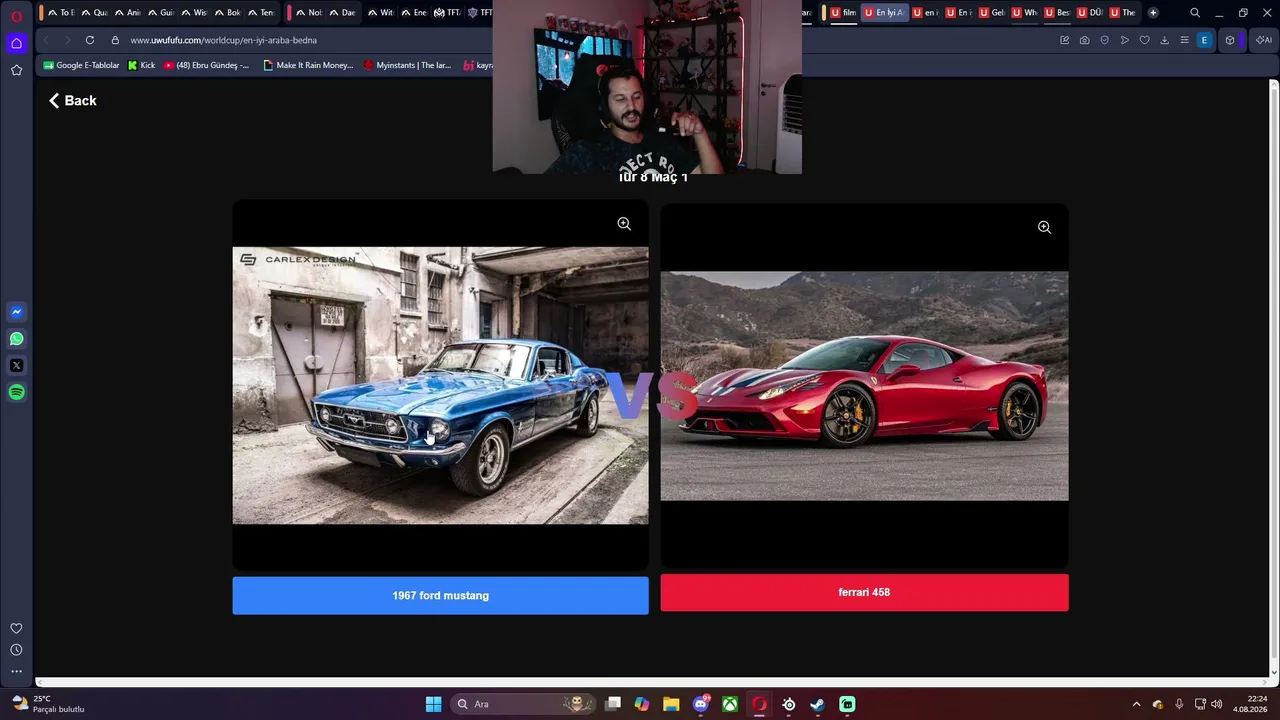1280x720 pixels.
Task: Open the Myinstants bookmark
Action: tap(407, 65)
